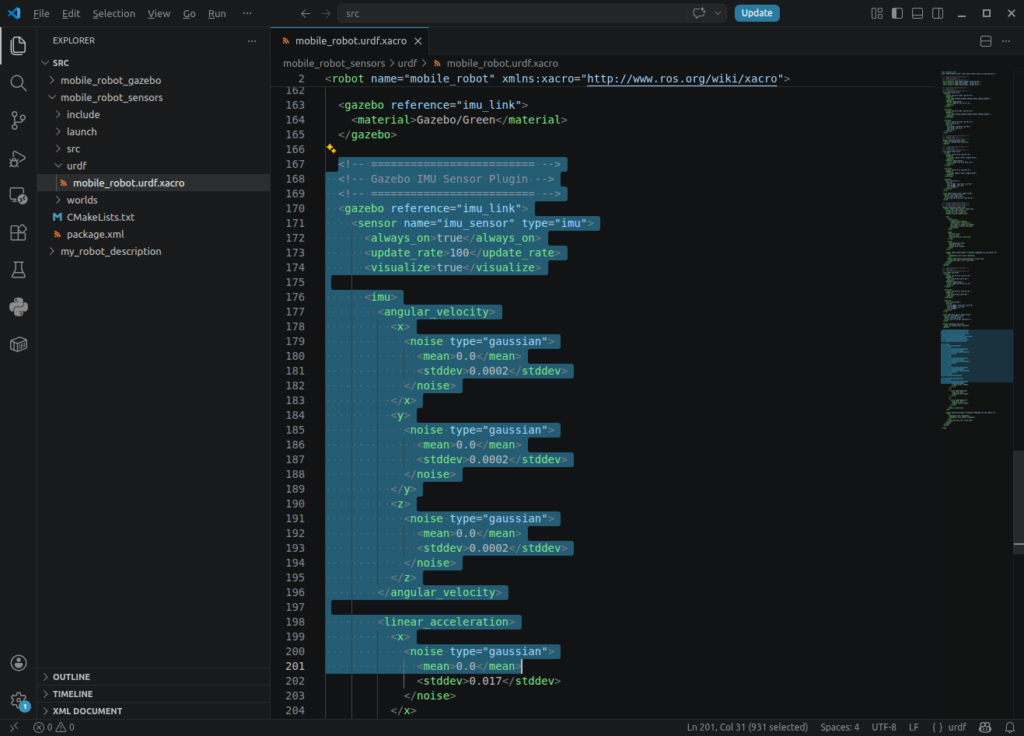Open the Run menu

[217, 13]
